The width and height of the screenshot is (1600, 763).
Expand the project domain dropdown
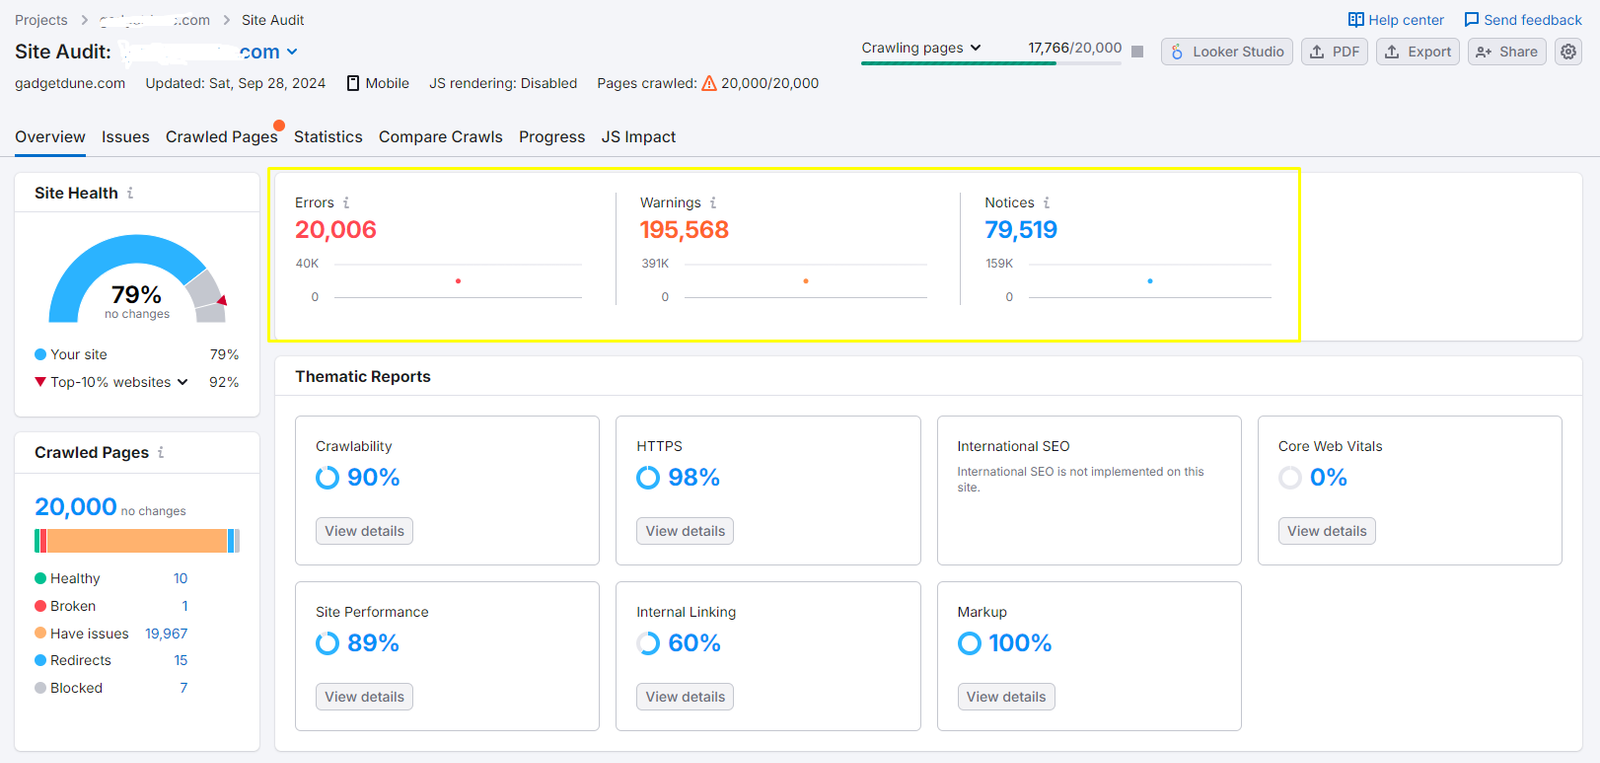pyautogui.click(x=292, y=52)
